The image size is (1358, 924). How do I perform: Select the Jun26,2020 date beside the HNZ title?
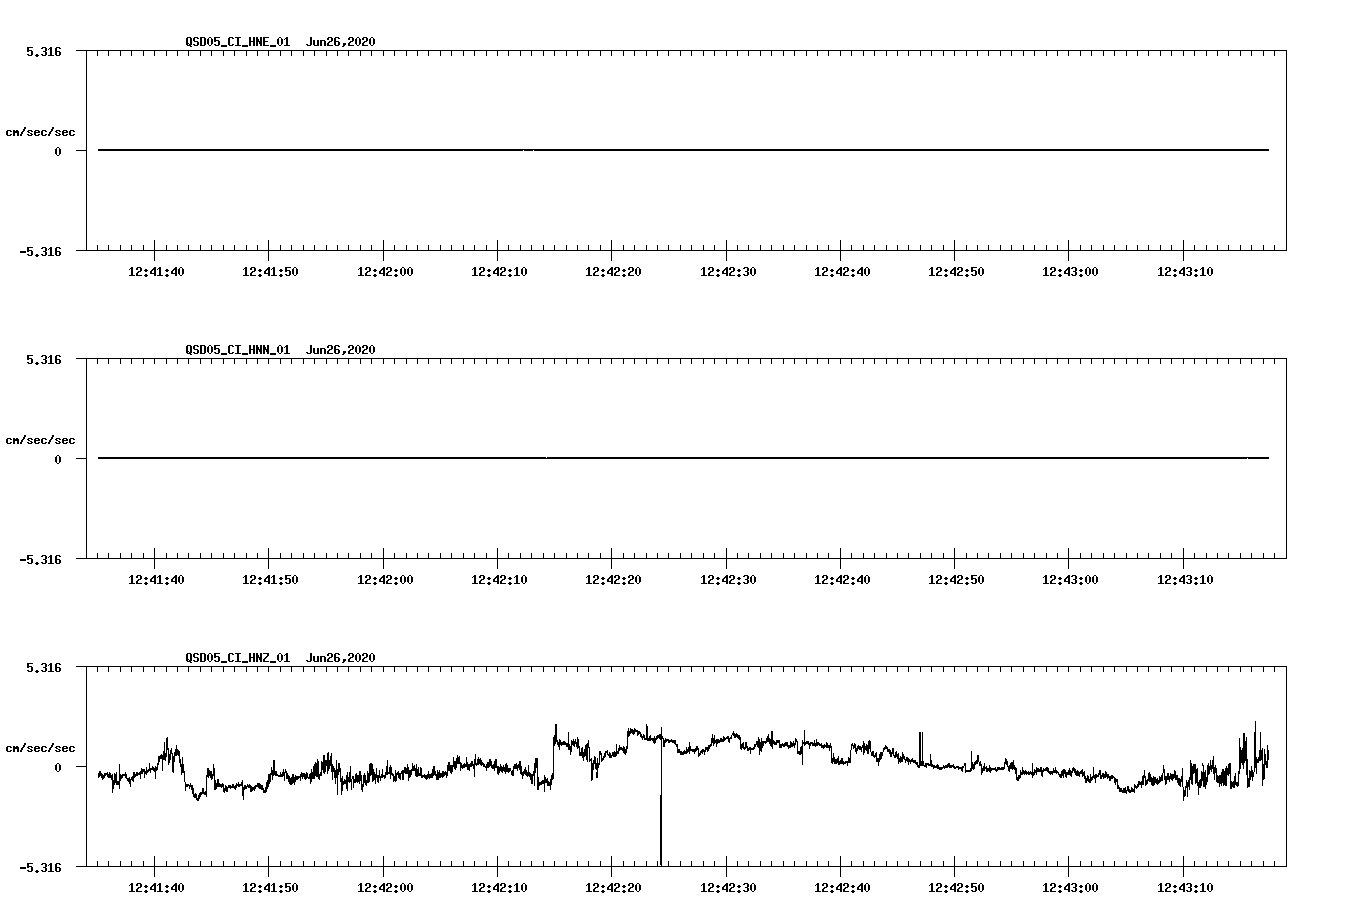tap(341, 658)
